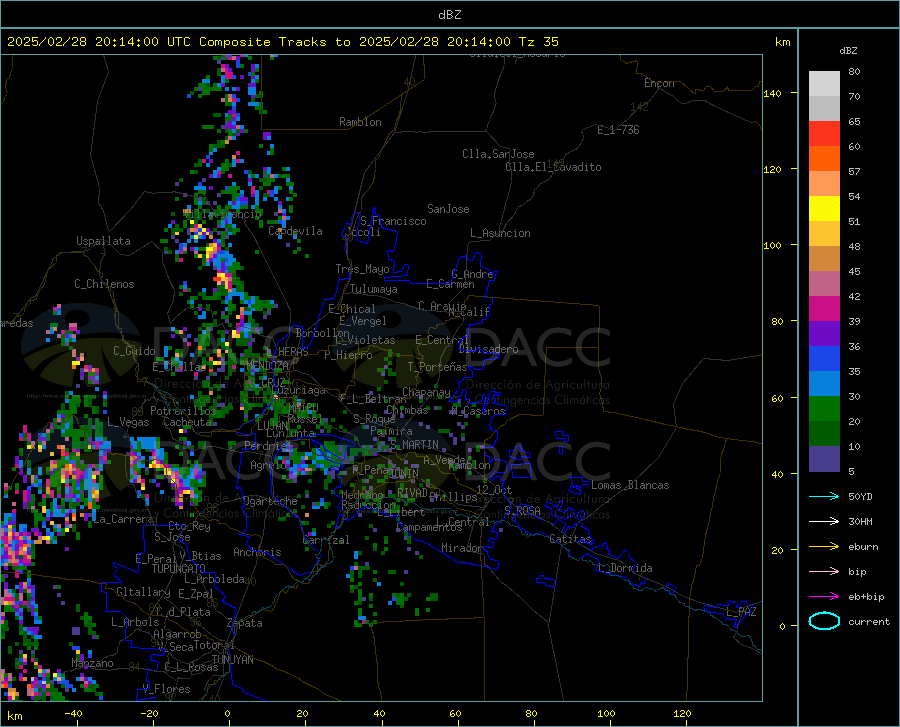This screenshot has height=727, width=900.
Task: Click the UTC Composite Tracks timestamp header
Action: click(x=282, y=42)
